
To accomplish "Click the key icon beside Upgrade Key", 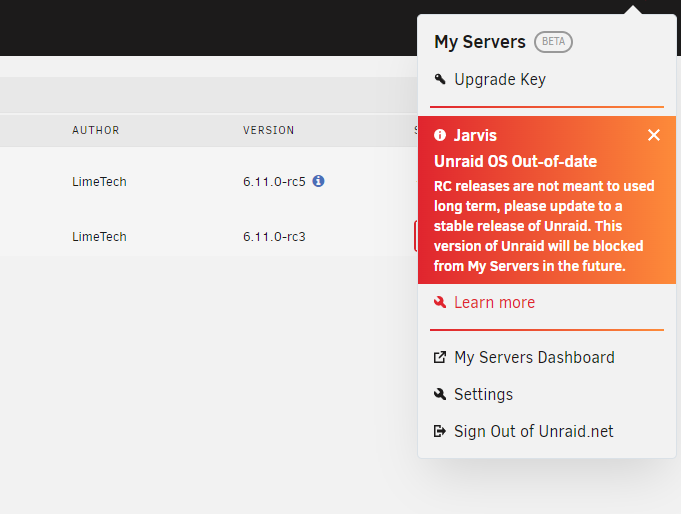I will [x=440, y=79].
